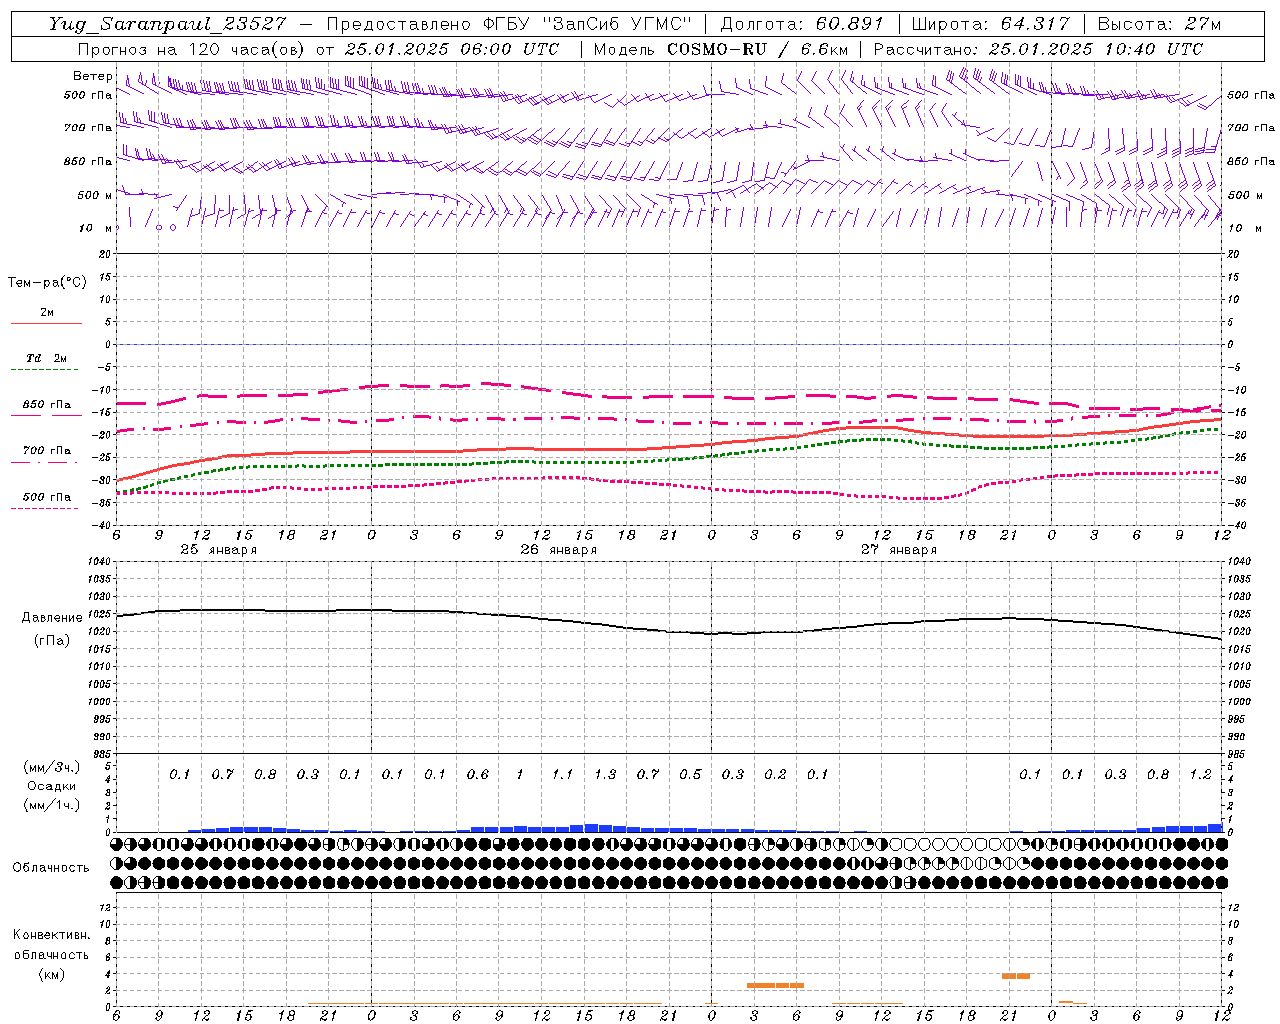The image size is (1280, 1024).
Task: Click the 'Облачность' cloud cover label
Action: coord(51,868)
